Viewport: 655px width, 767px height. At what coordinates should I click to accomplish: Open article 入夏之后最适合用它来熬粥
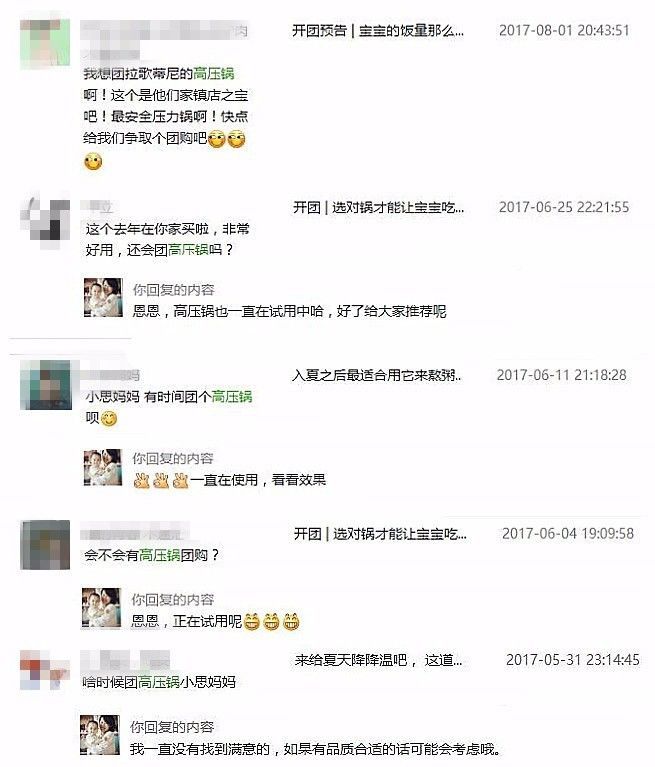pyautogui.click(x=376, y=375)
